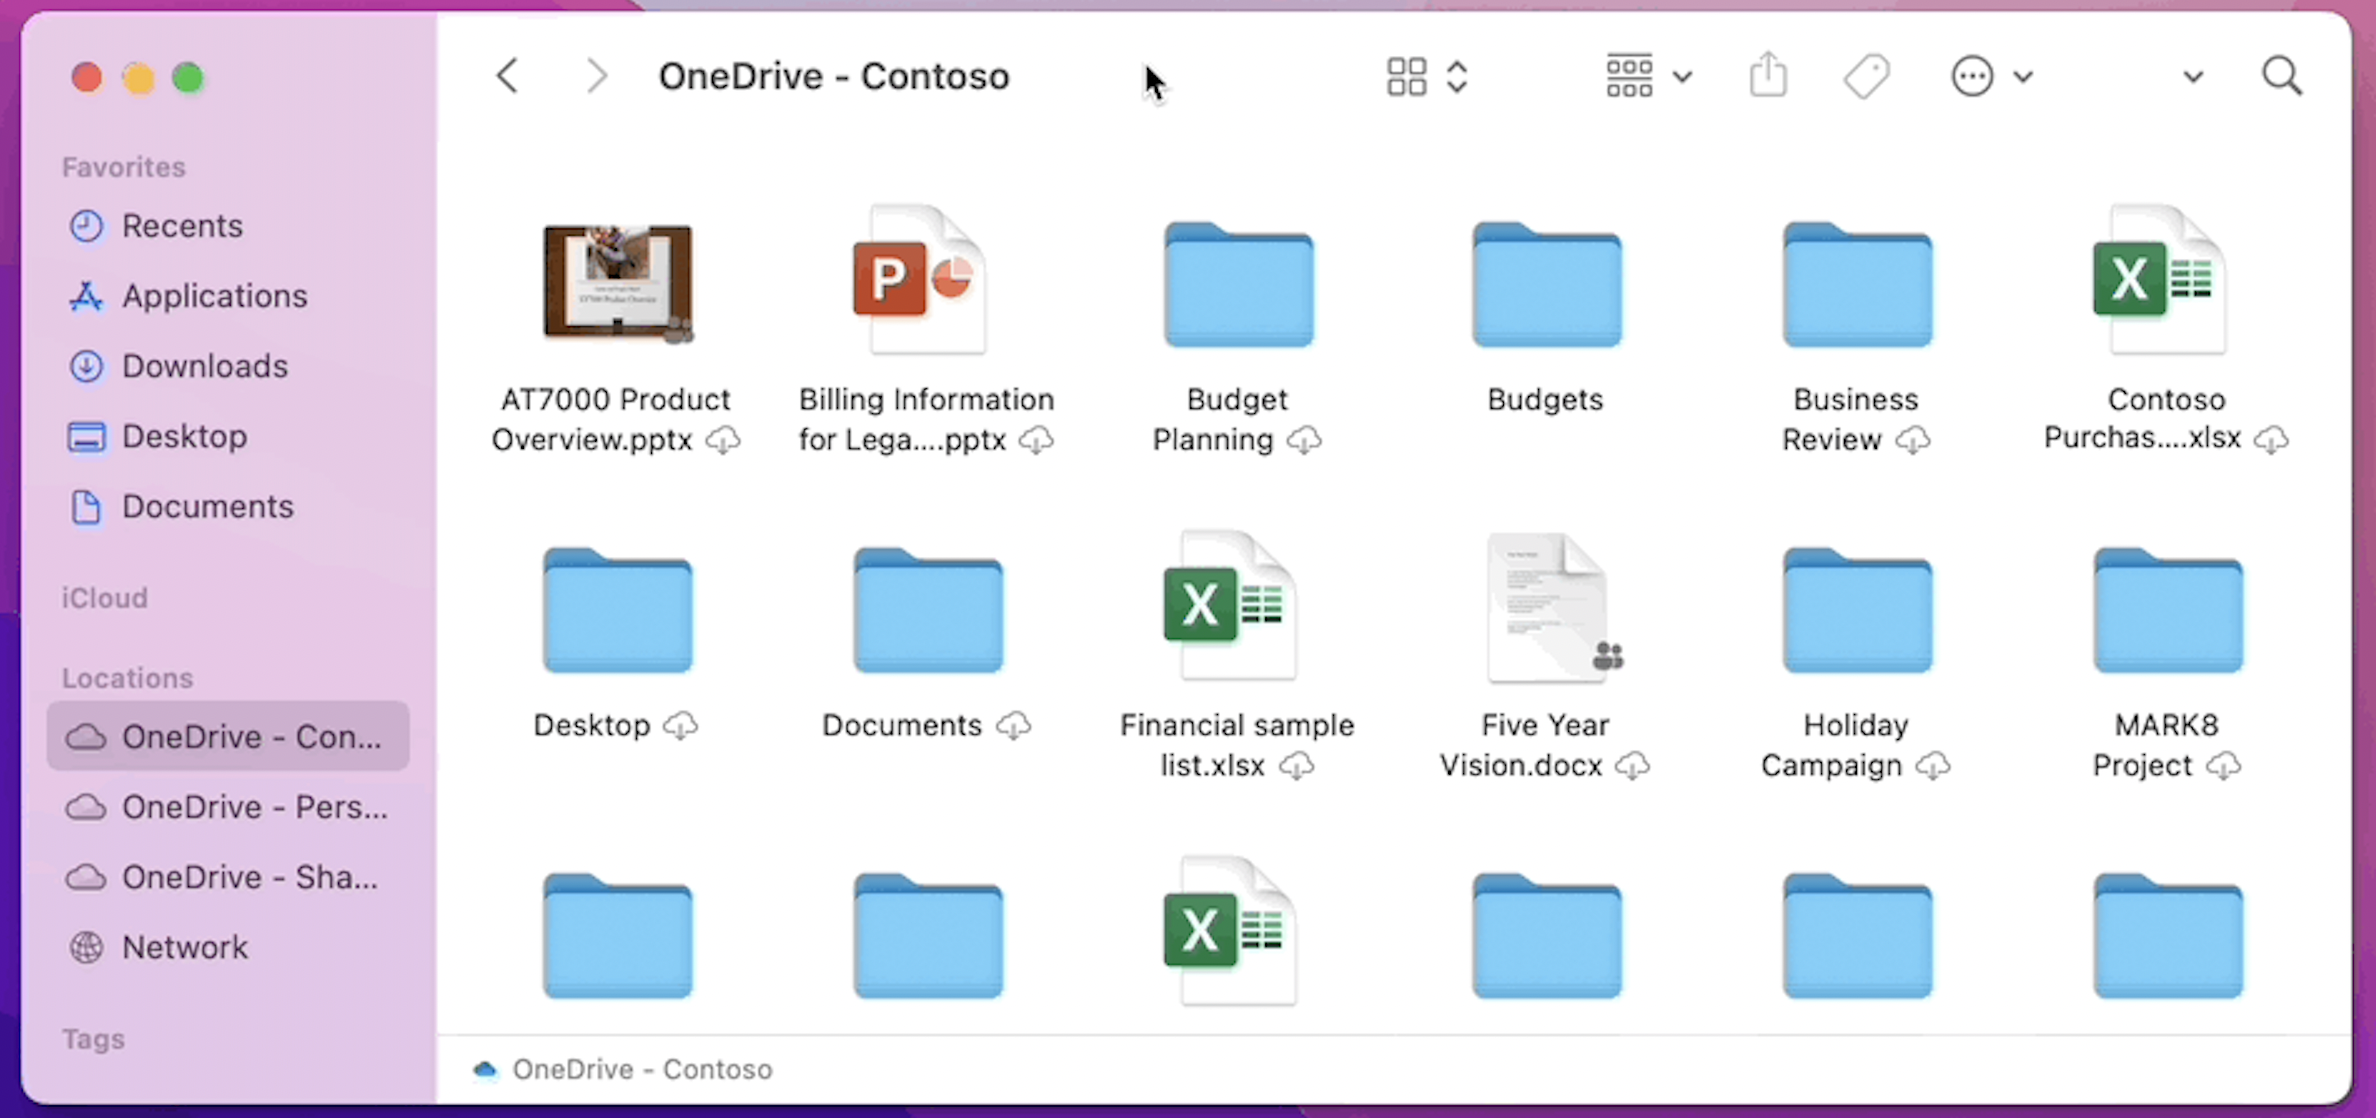Go back with the left arrow
2376x1118 pixels.
508,76
